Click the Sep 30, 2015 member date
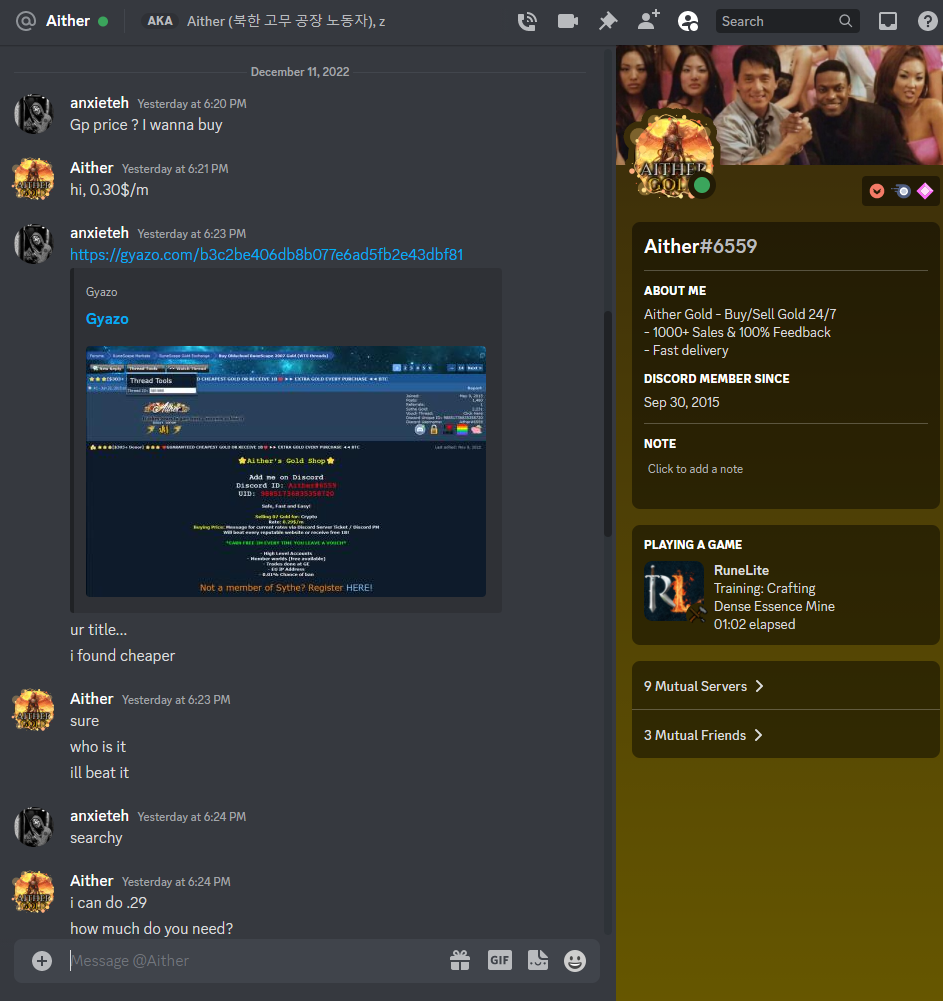This screenshot has height=1001, width=943. point(681,402)
